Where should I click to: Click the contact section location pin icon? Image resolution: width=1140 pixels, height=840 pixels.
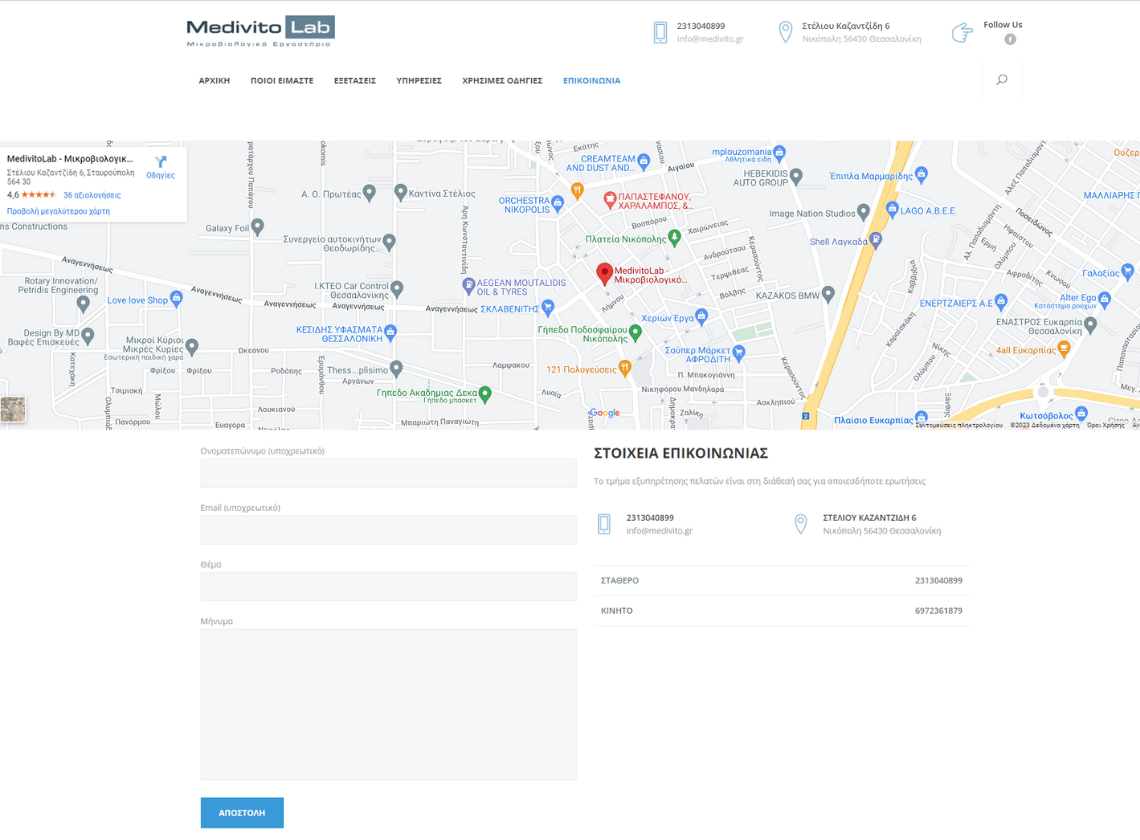tap(800, 524)
